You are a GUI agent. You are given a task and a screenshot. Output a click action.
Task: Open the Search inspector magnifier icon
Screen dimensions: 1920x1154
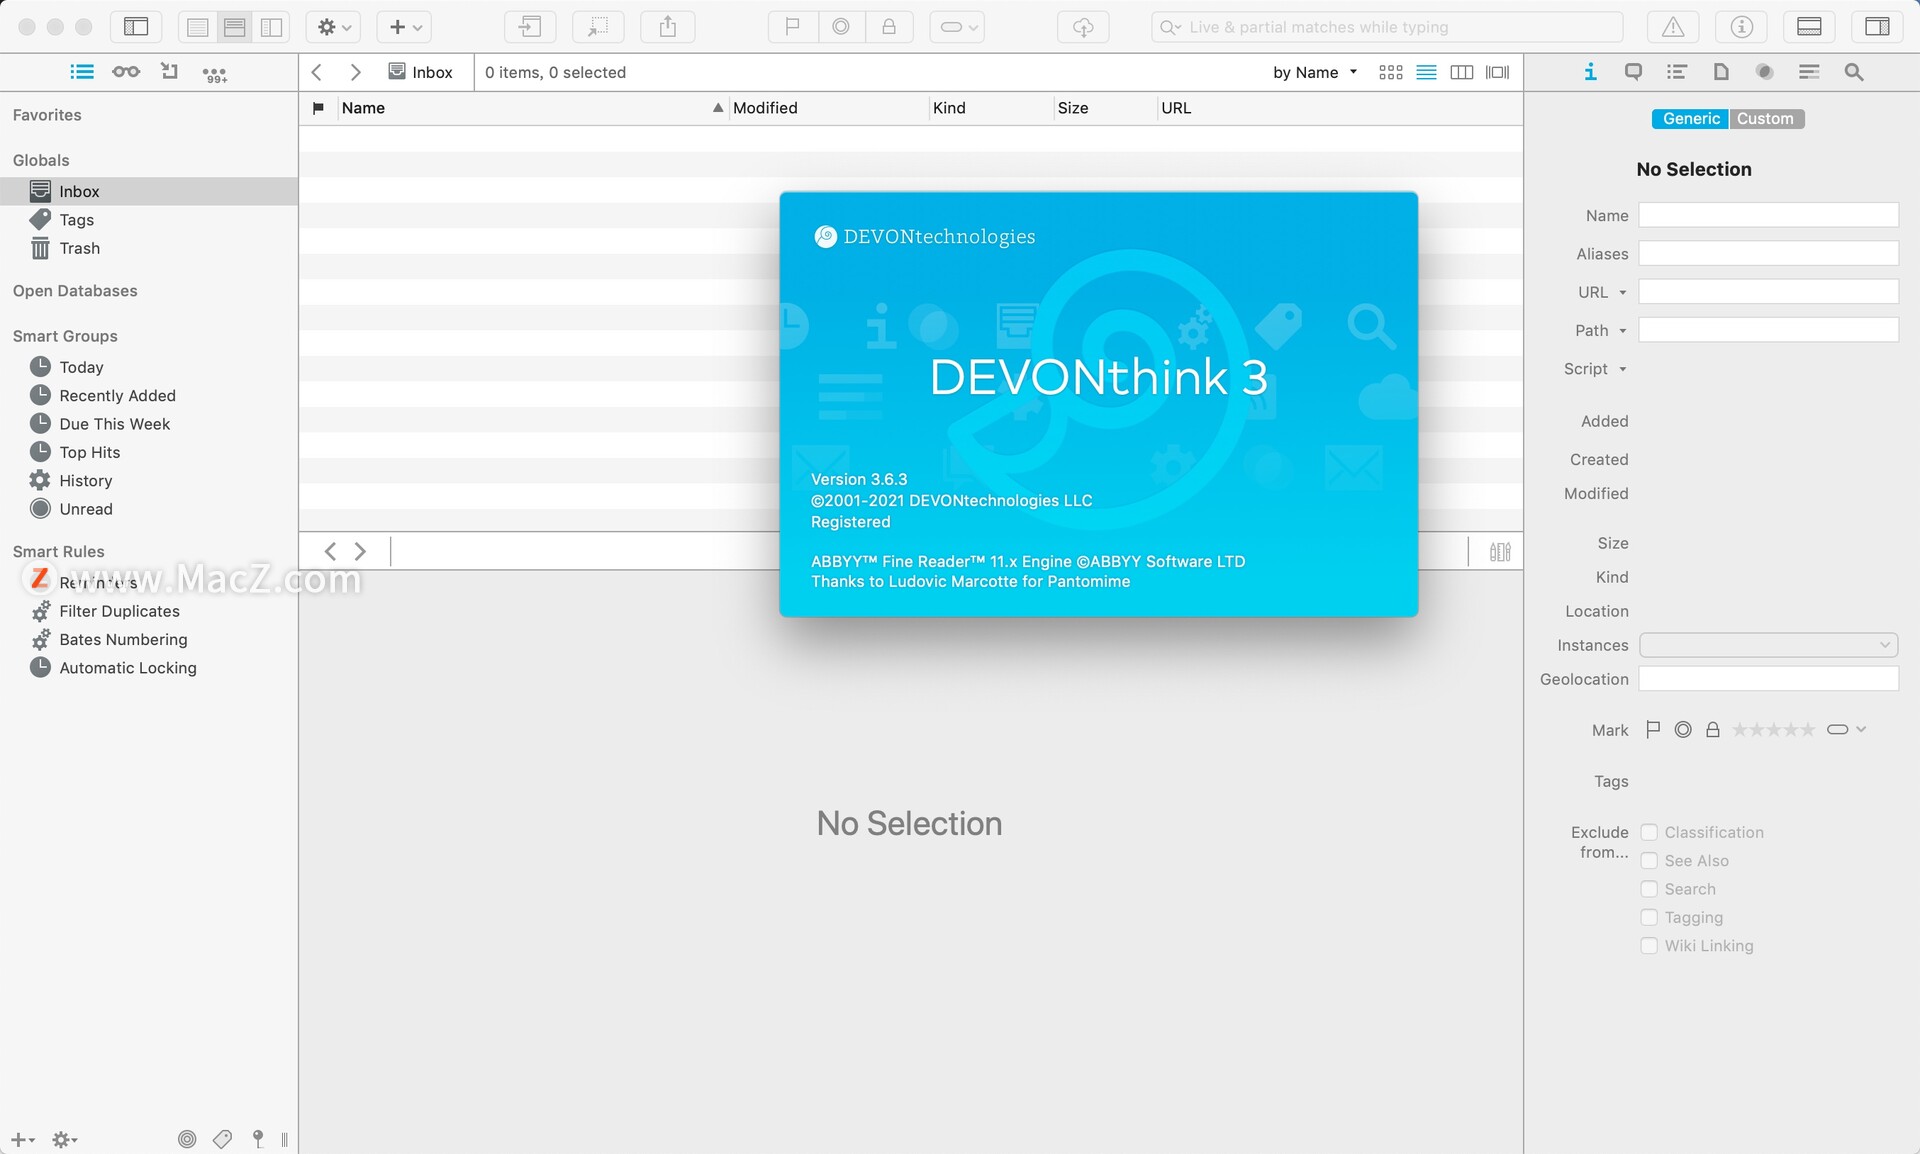click(1853, 72)
